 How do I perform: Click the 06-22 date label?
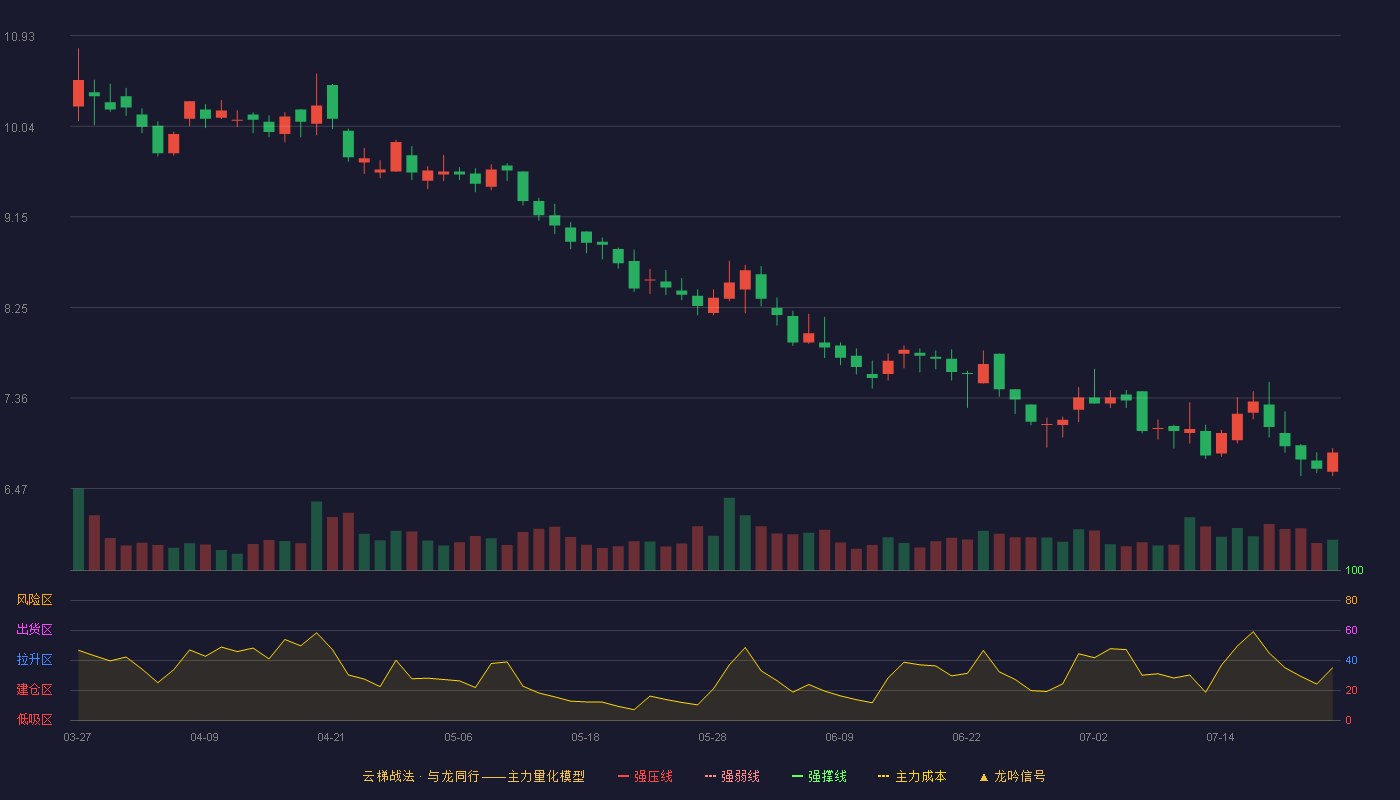pyautogui.click(x=966, y=737)
